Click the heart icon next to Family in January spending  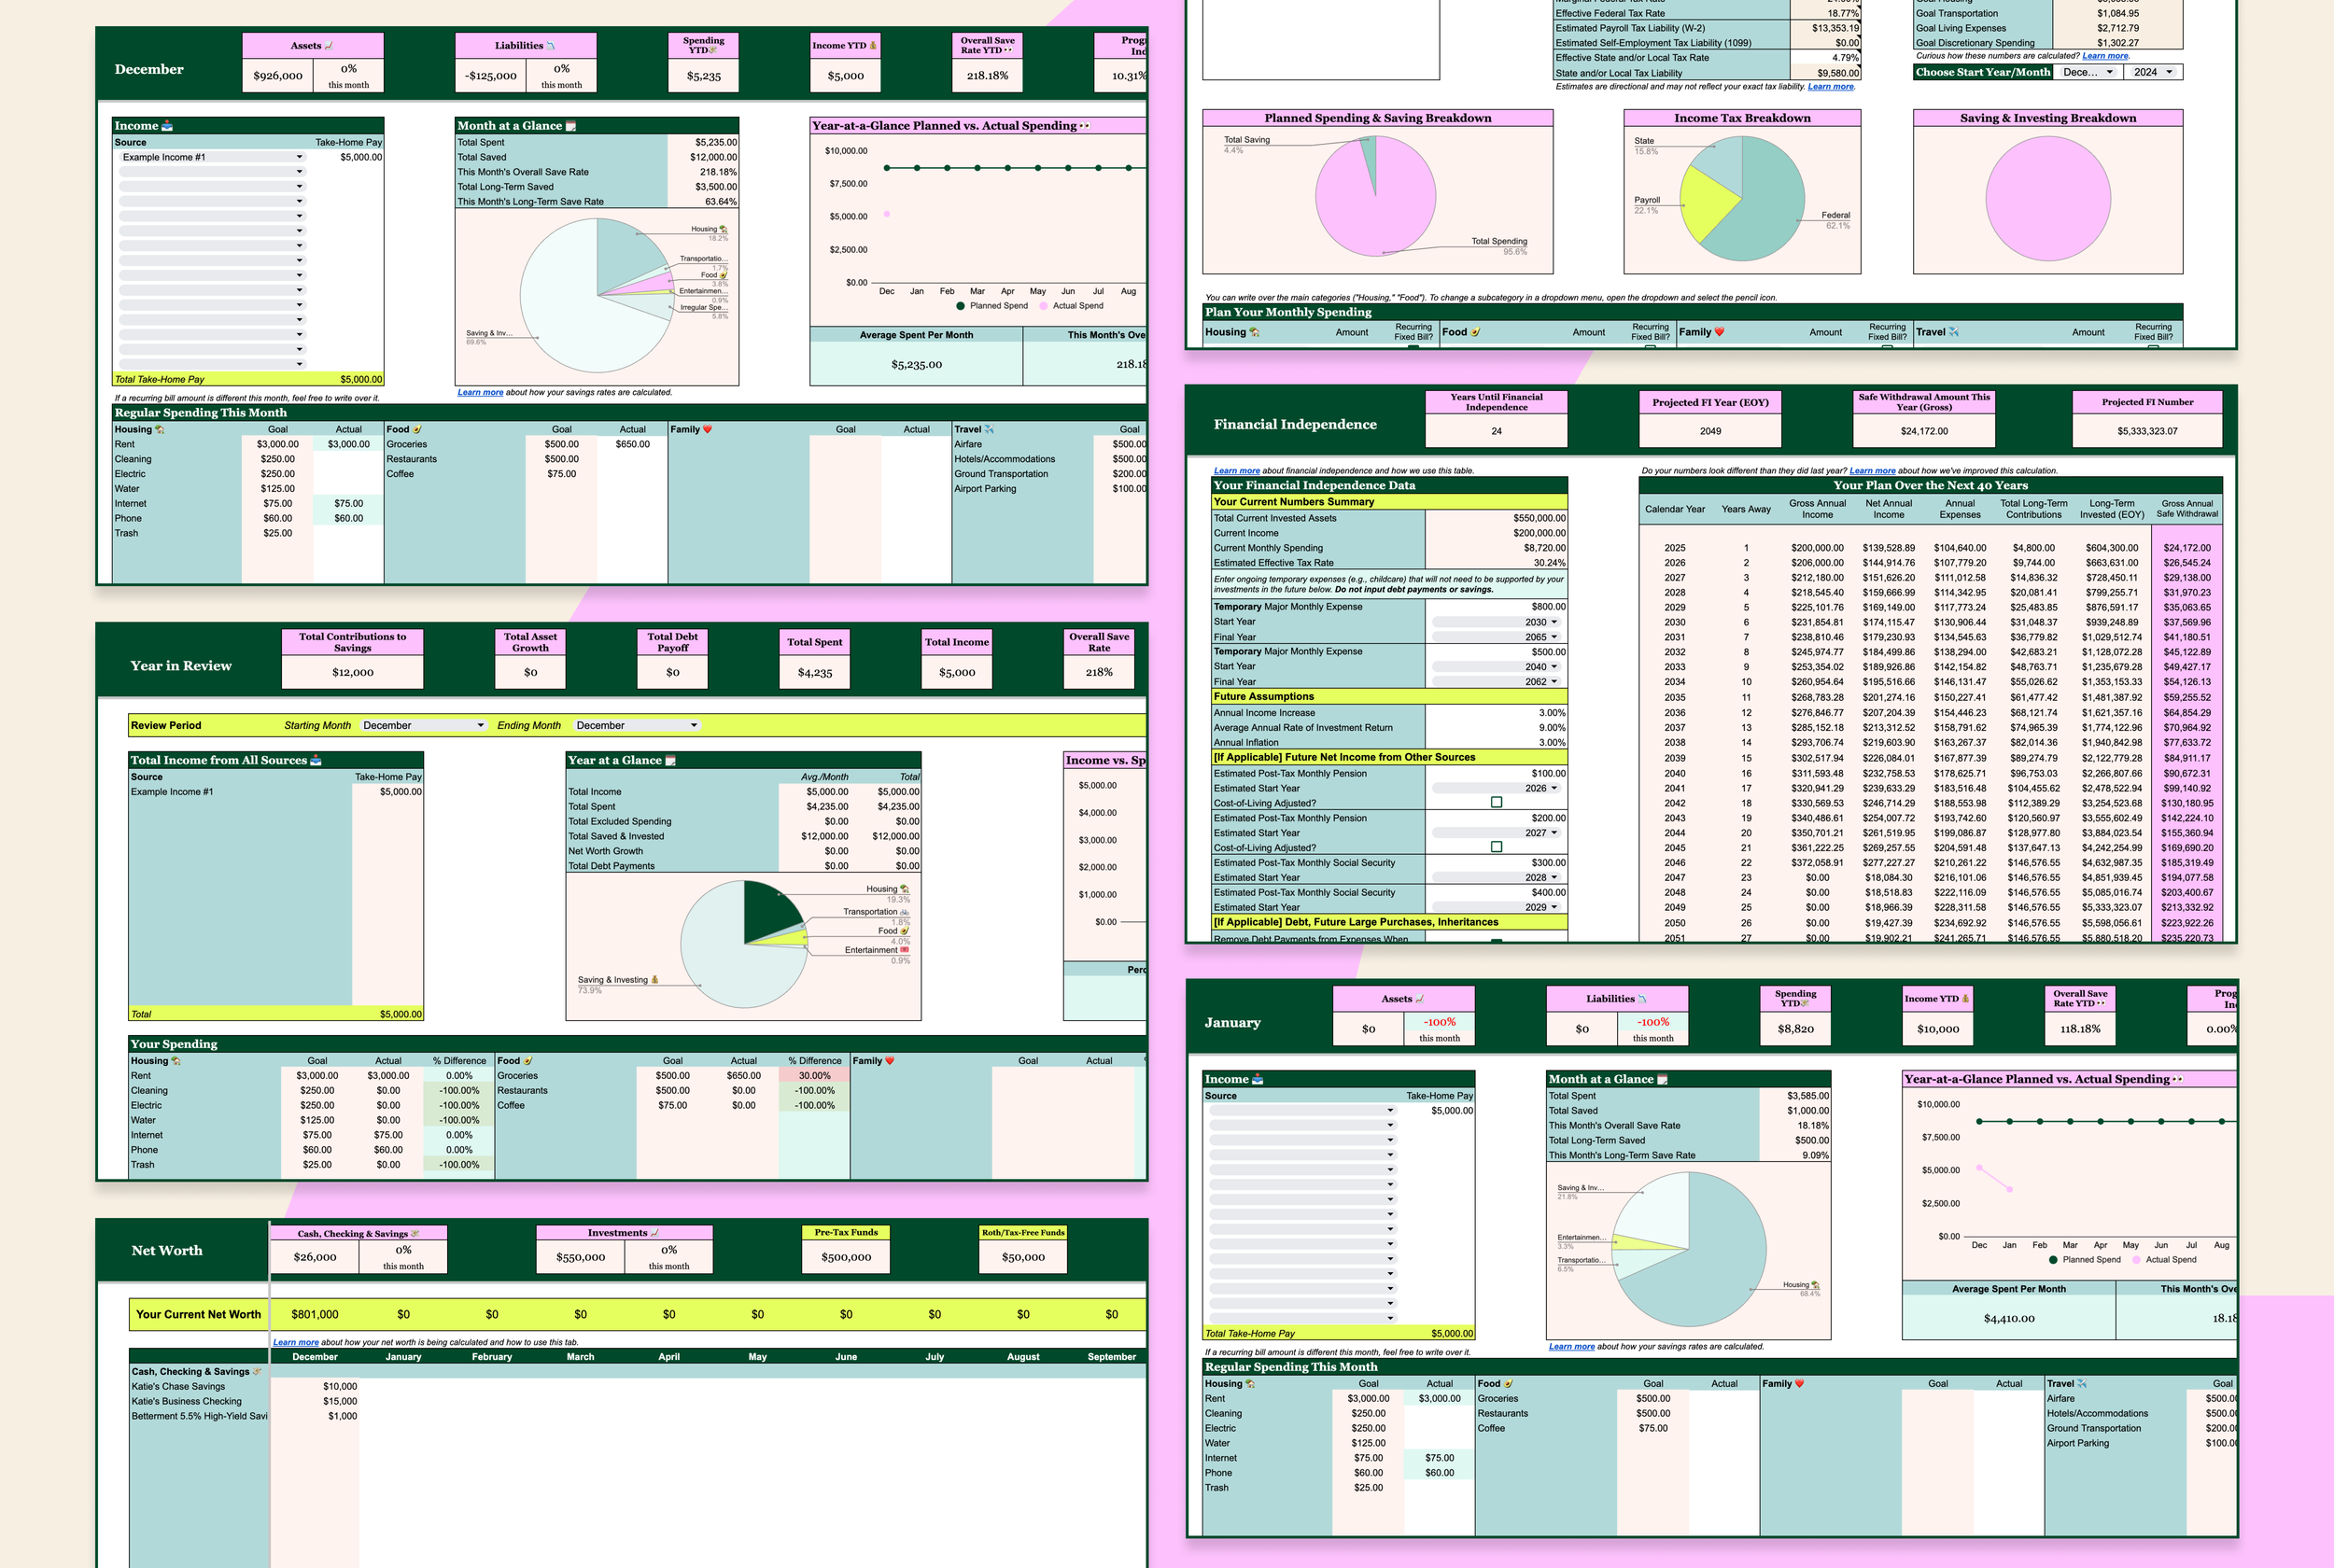(1799, 1384)
